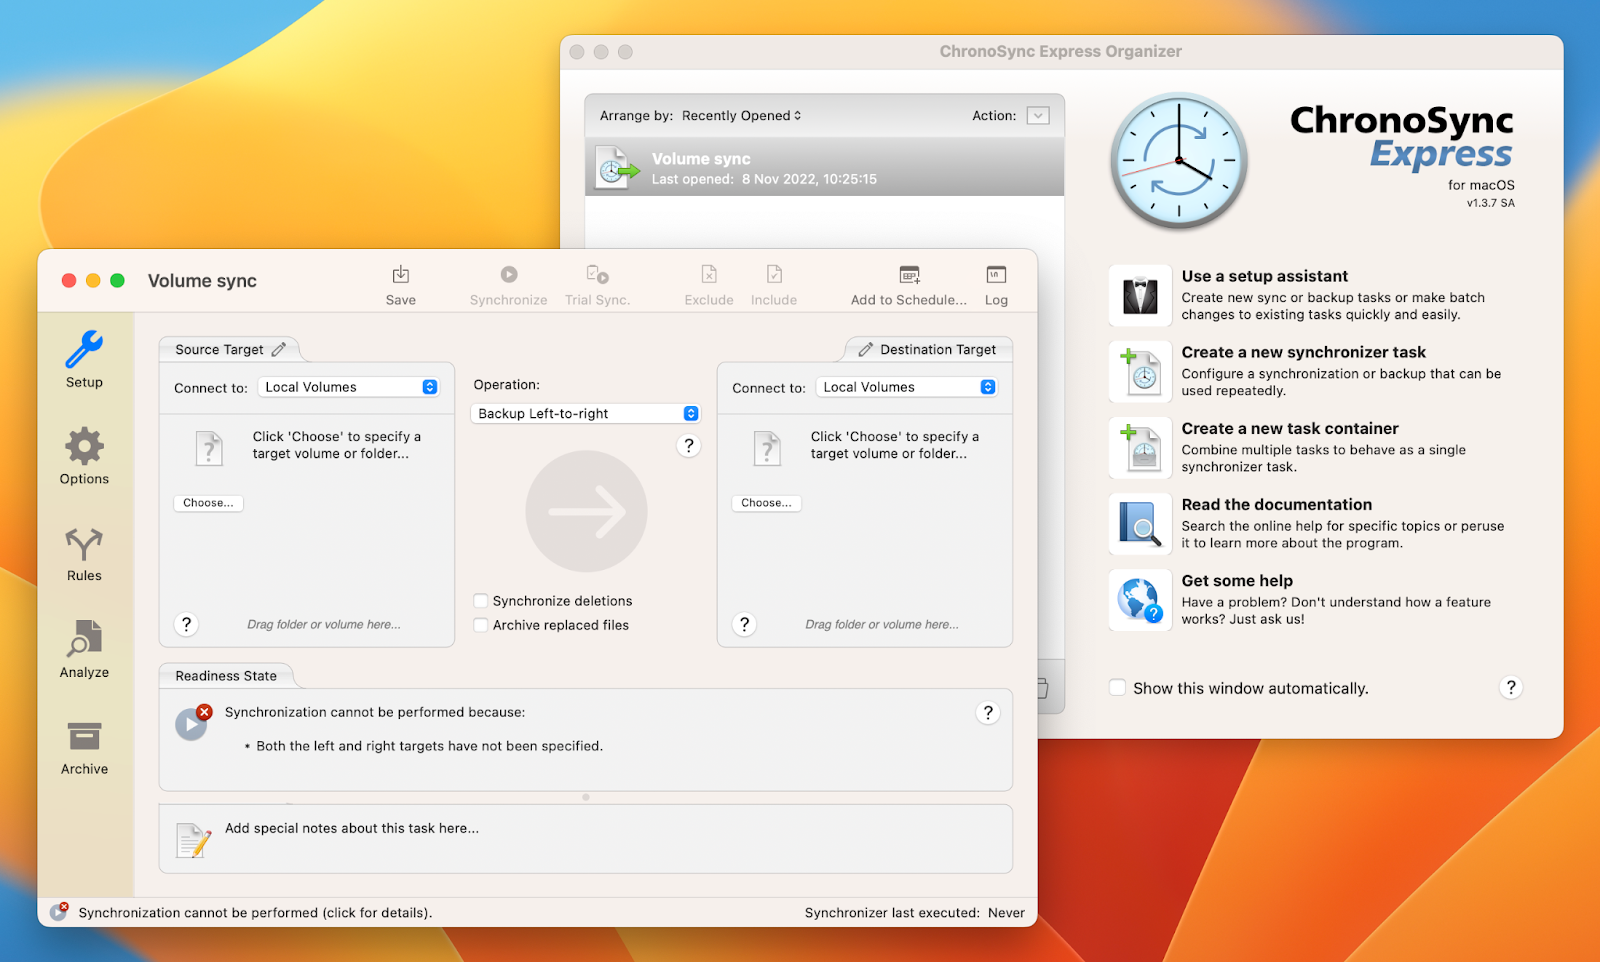Image resolution: width=1600 pixels, height=962 pixels.
Task: Click Create new synchronizer task icon
Action: point(1140,372)
